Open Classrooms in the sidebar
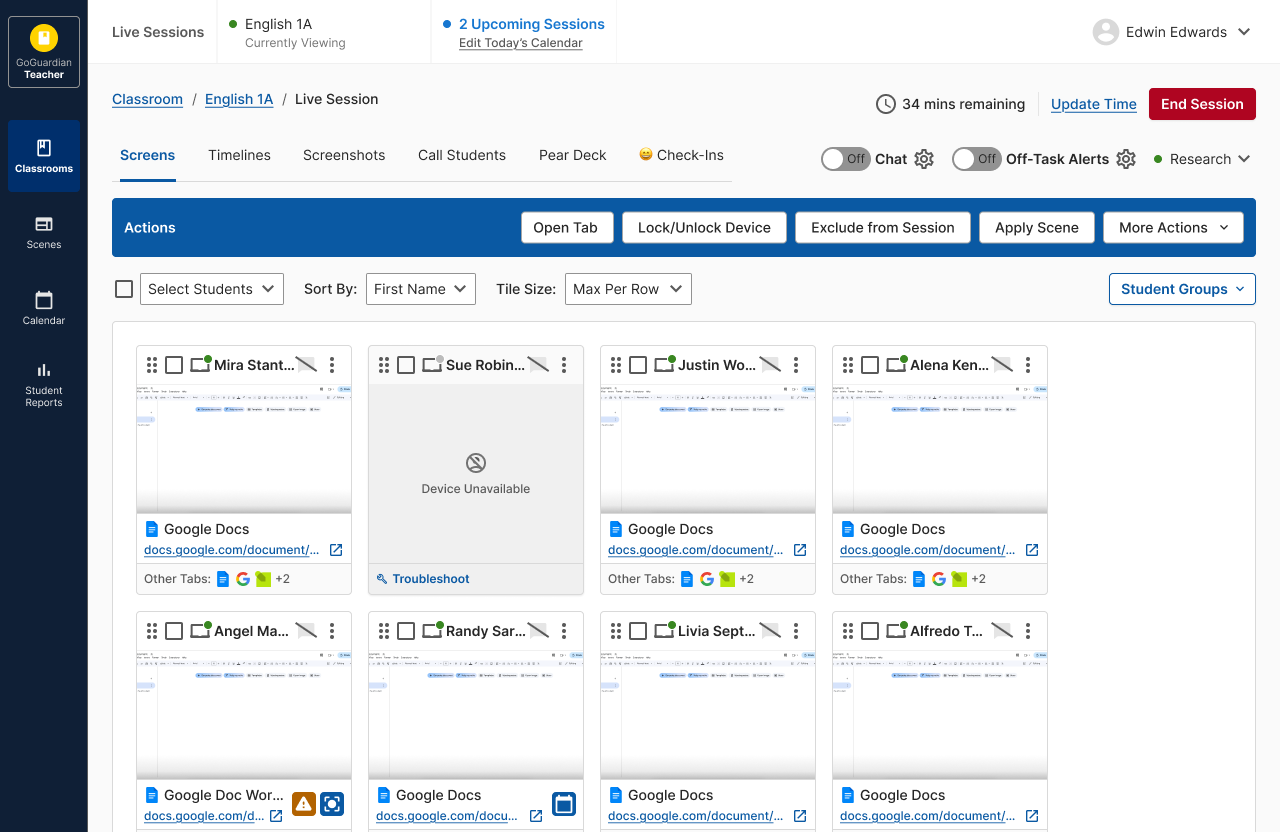The height and width of the screenshot is (832, 1280). [44, 156]
